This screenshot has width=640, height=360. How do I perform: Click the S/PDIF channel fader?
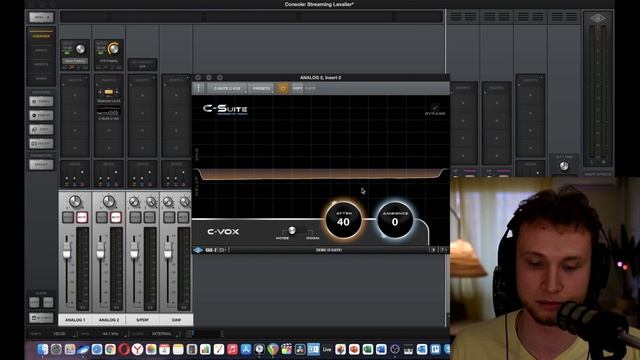coord(134,251)
